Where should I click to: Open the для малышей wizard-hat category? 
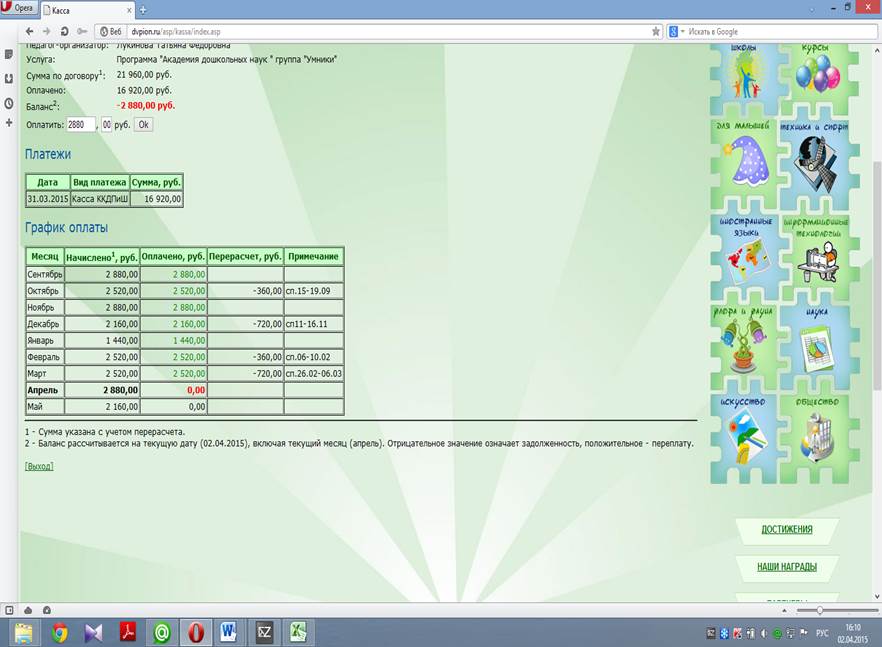745,163
